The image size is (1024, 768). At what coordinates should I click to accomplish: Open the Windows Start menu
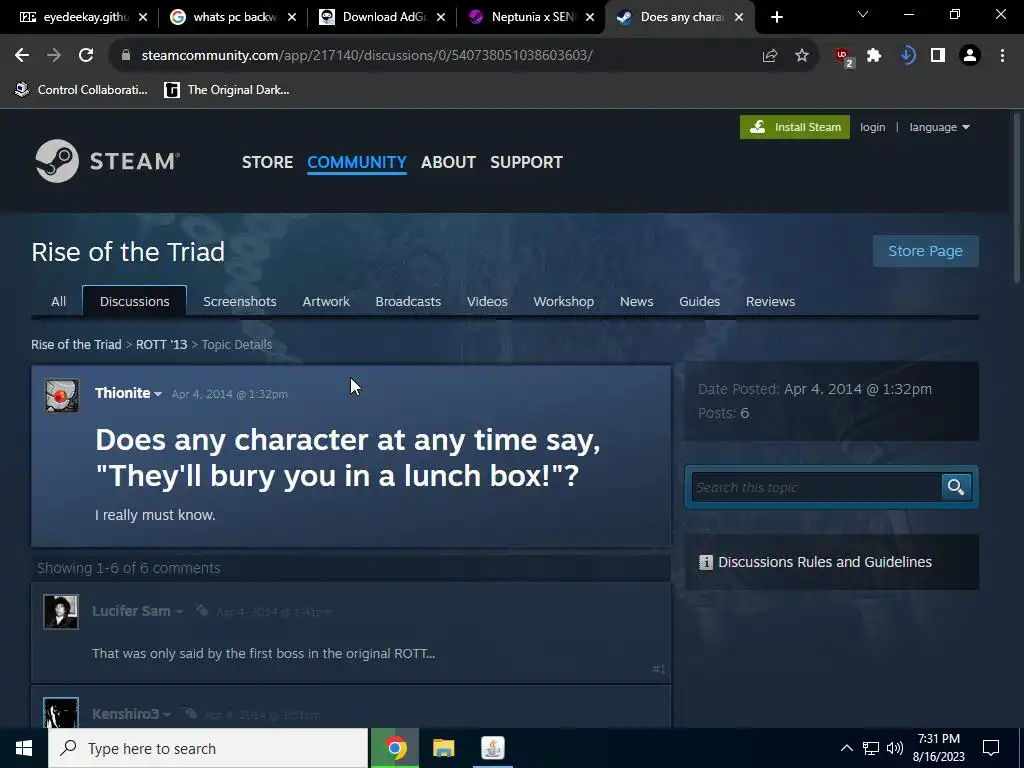click(x=24, y=748)
